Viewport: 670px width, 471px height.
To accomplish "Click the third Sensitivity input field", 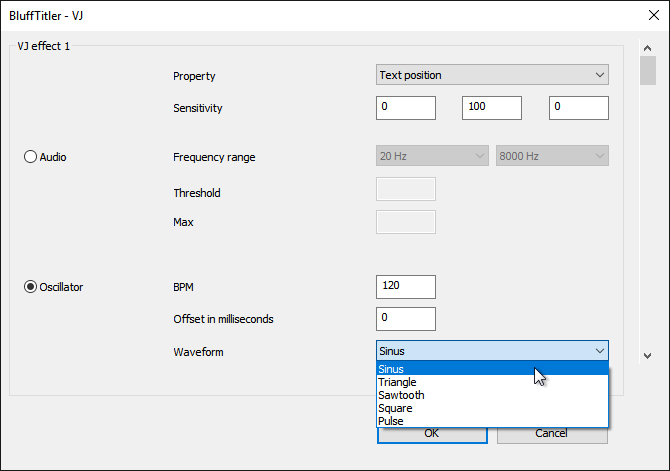I will point(579,108).
